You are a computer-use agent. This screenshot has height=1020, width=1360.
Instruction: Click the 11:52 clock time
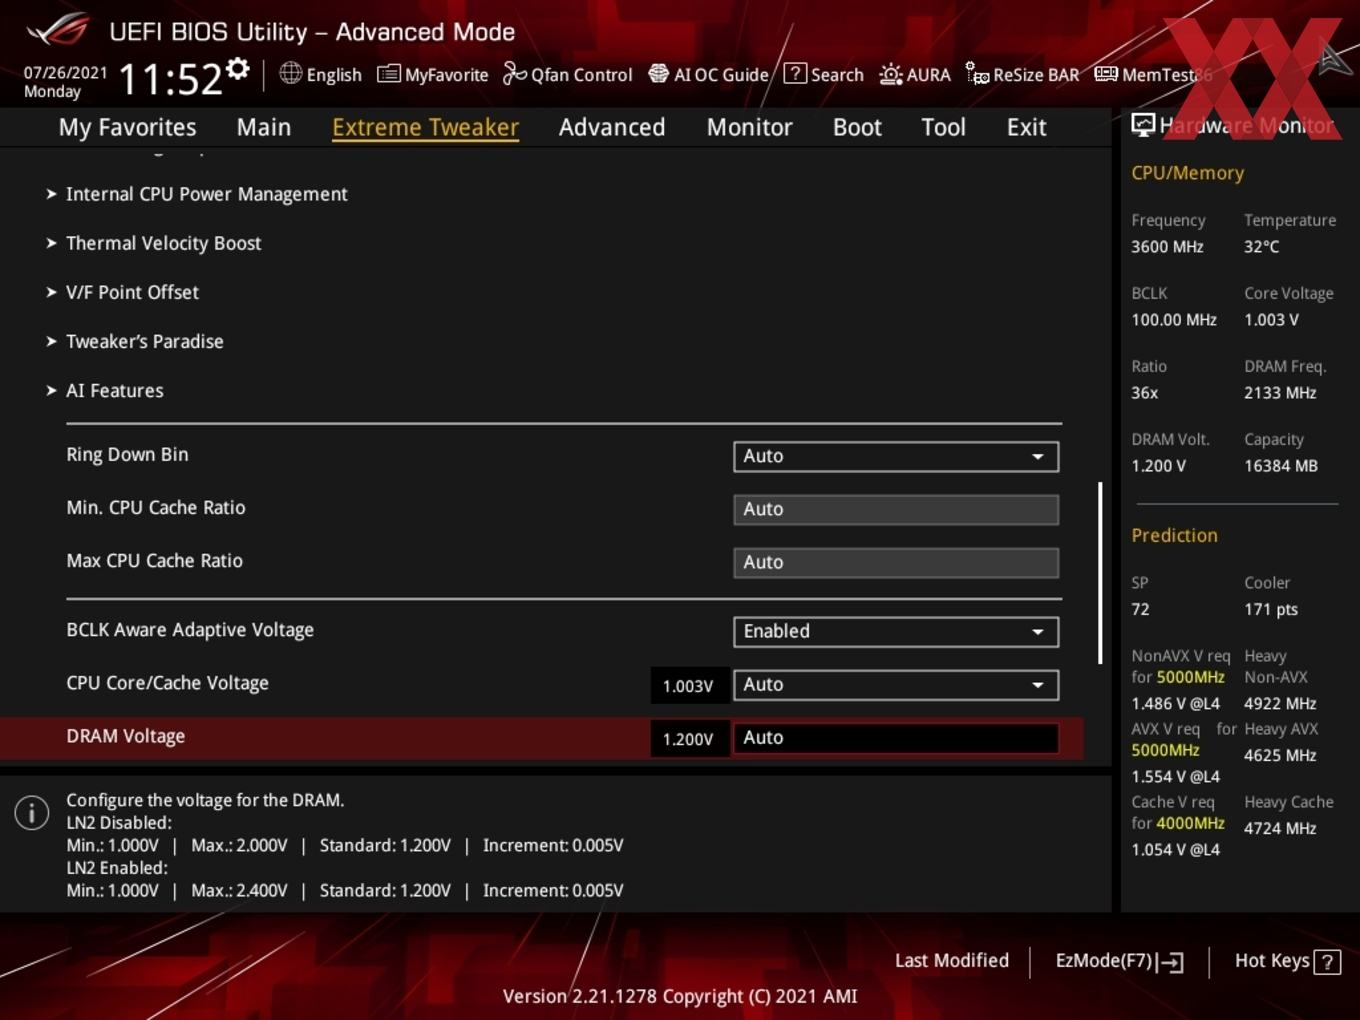tap(170, 79)
